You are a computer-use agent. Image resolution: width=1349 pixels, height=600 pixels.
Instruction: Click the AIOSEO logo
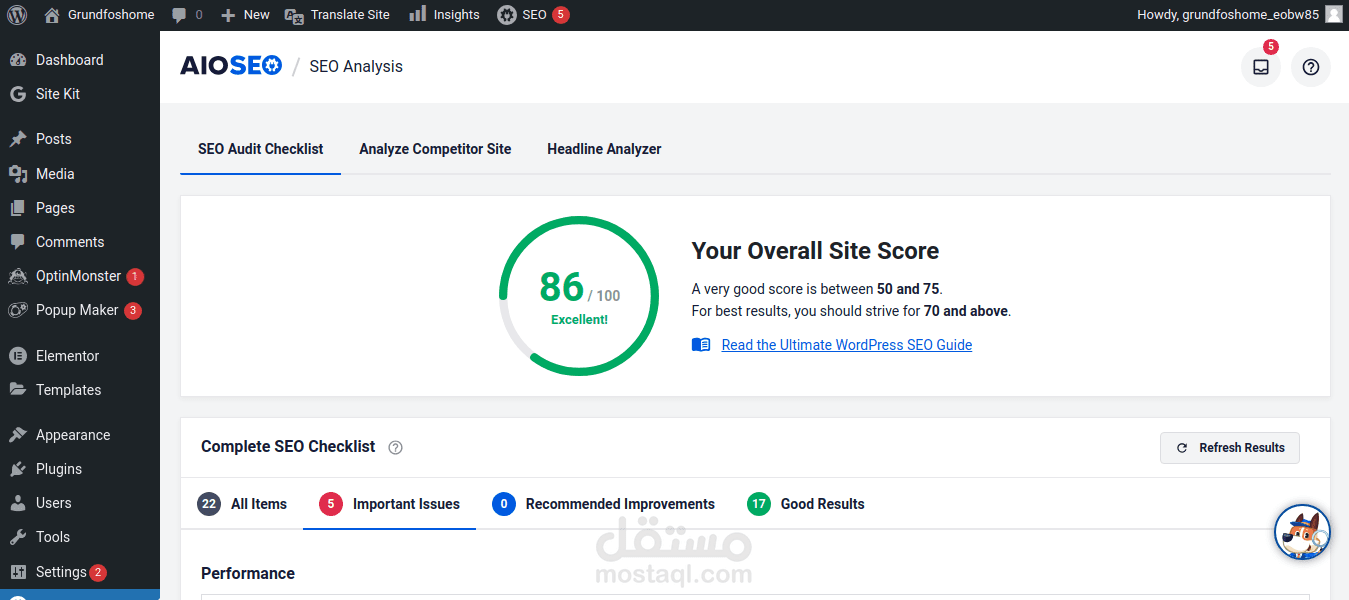tap(231, 66)
